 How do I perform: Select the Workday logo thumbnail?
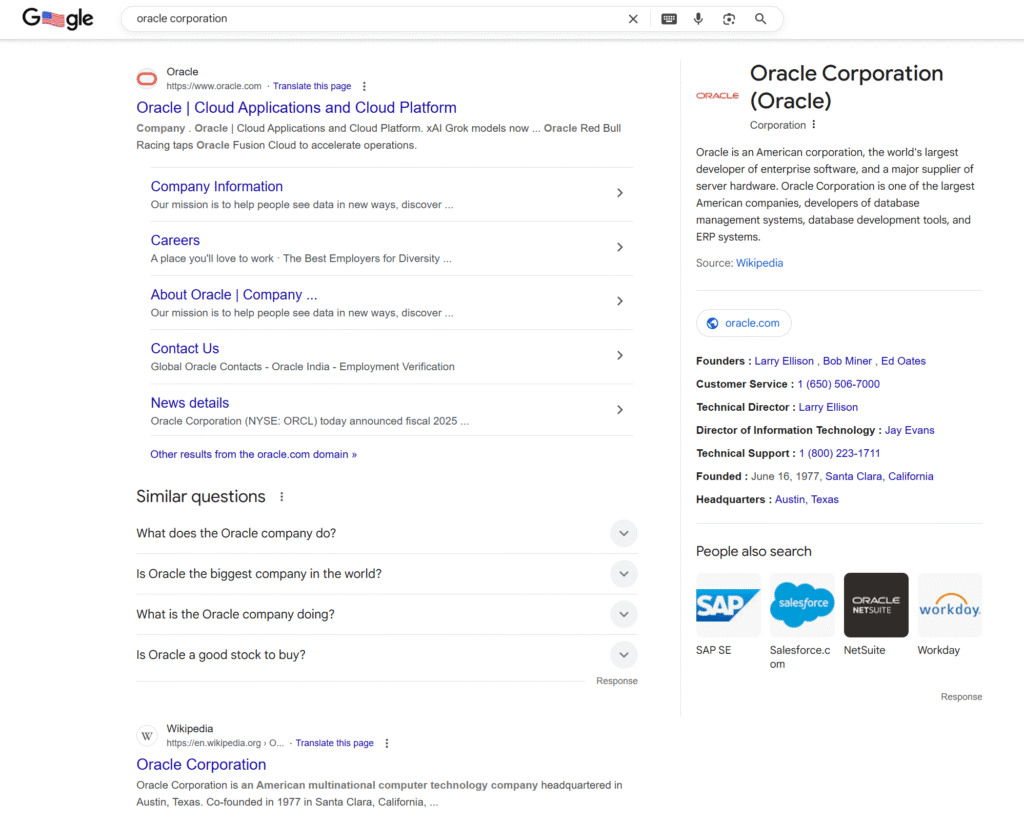(x=950, y=605)
